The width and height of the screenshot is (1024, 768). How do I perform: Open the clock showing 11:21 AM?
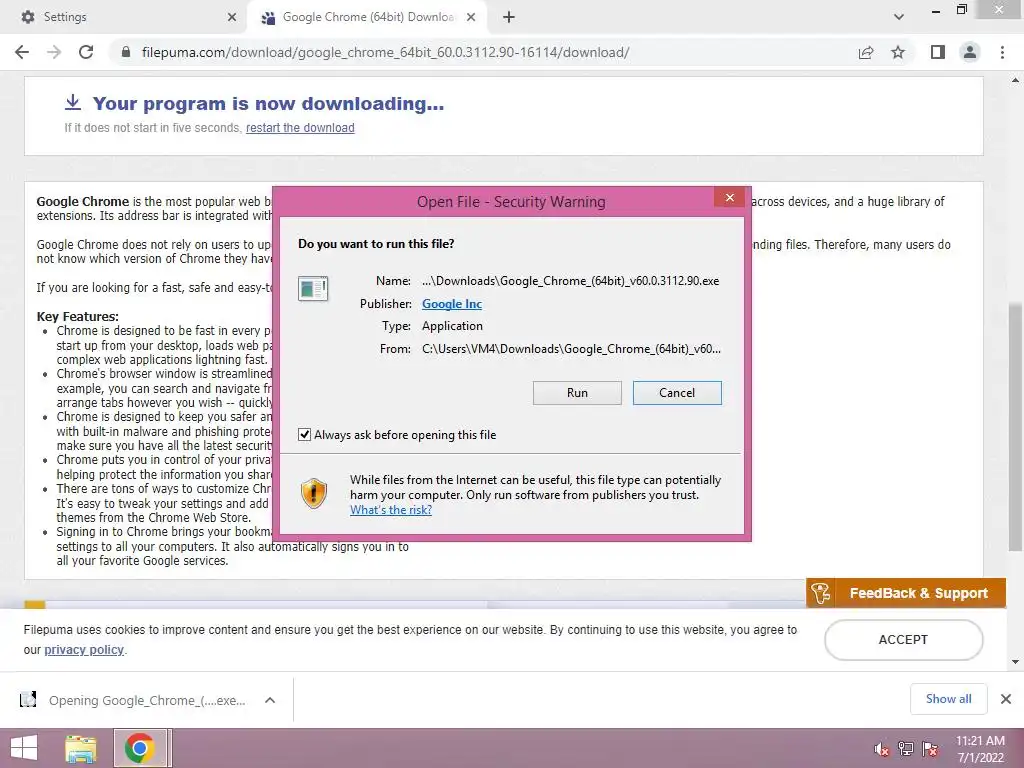[x=980, y=749]
